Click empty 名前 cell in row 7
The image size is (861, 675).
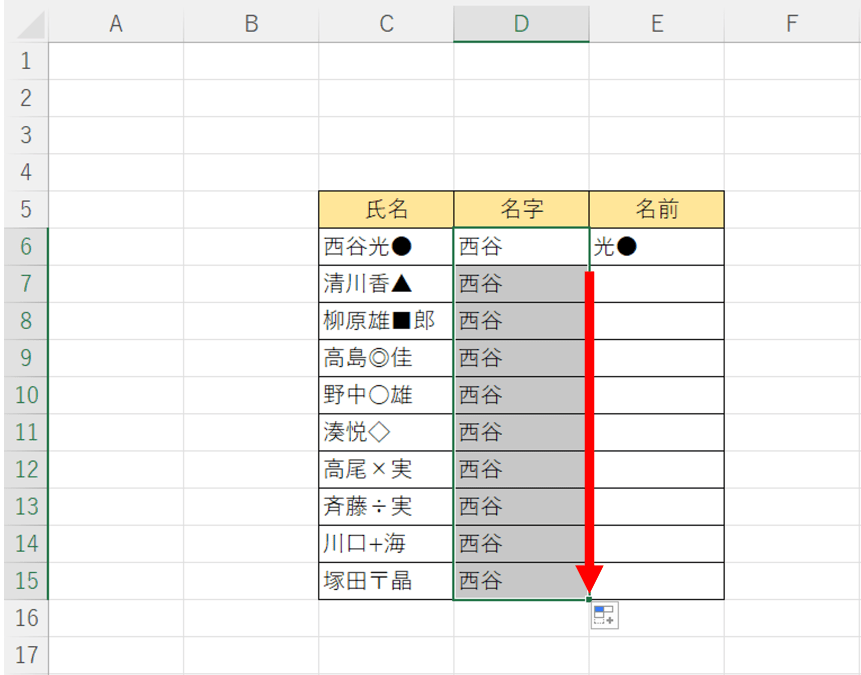(x=657, y=283)
